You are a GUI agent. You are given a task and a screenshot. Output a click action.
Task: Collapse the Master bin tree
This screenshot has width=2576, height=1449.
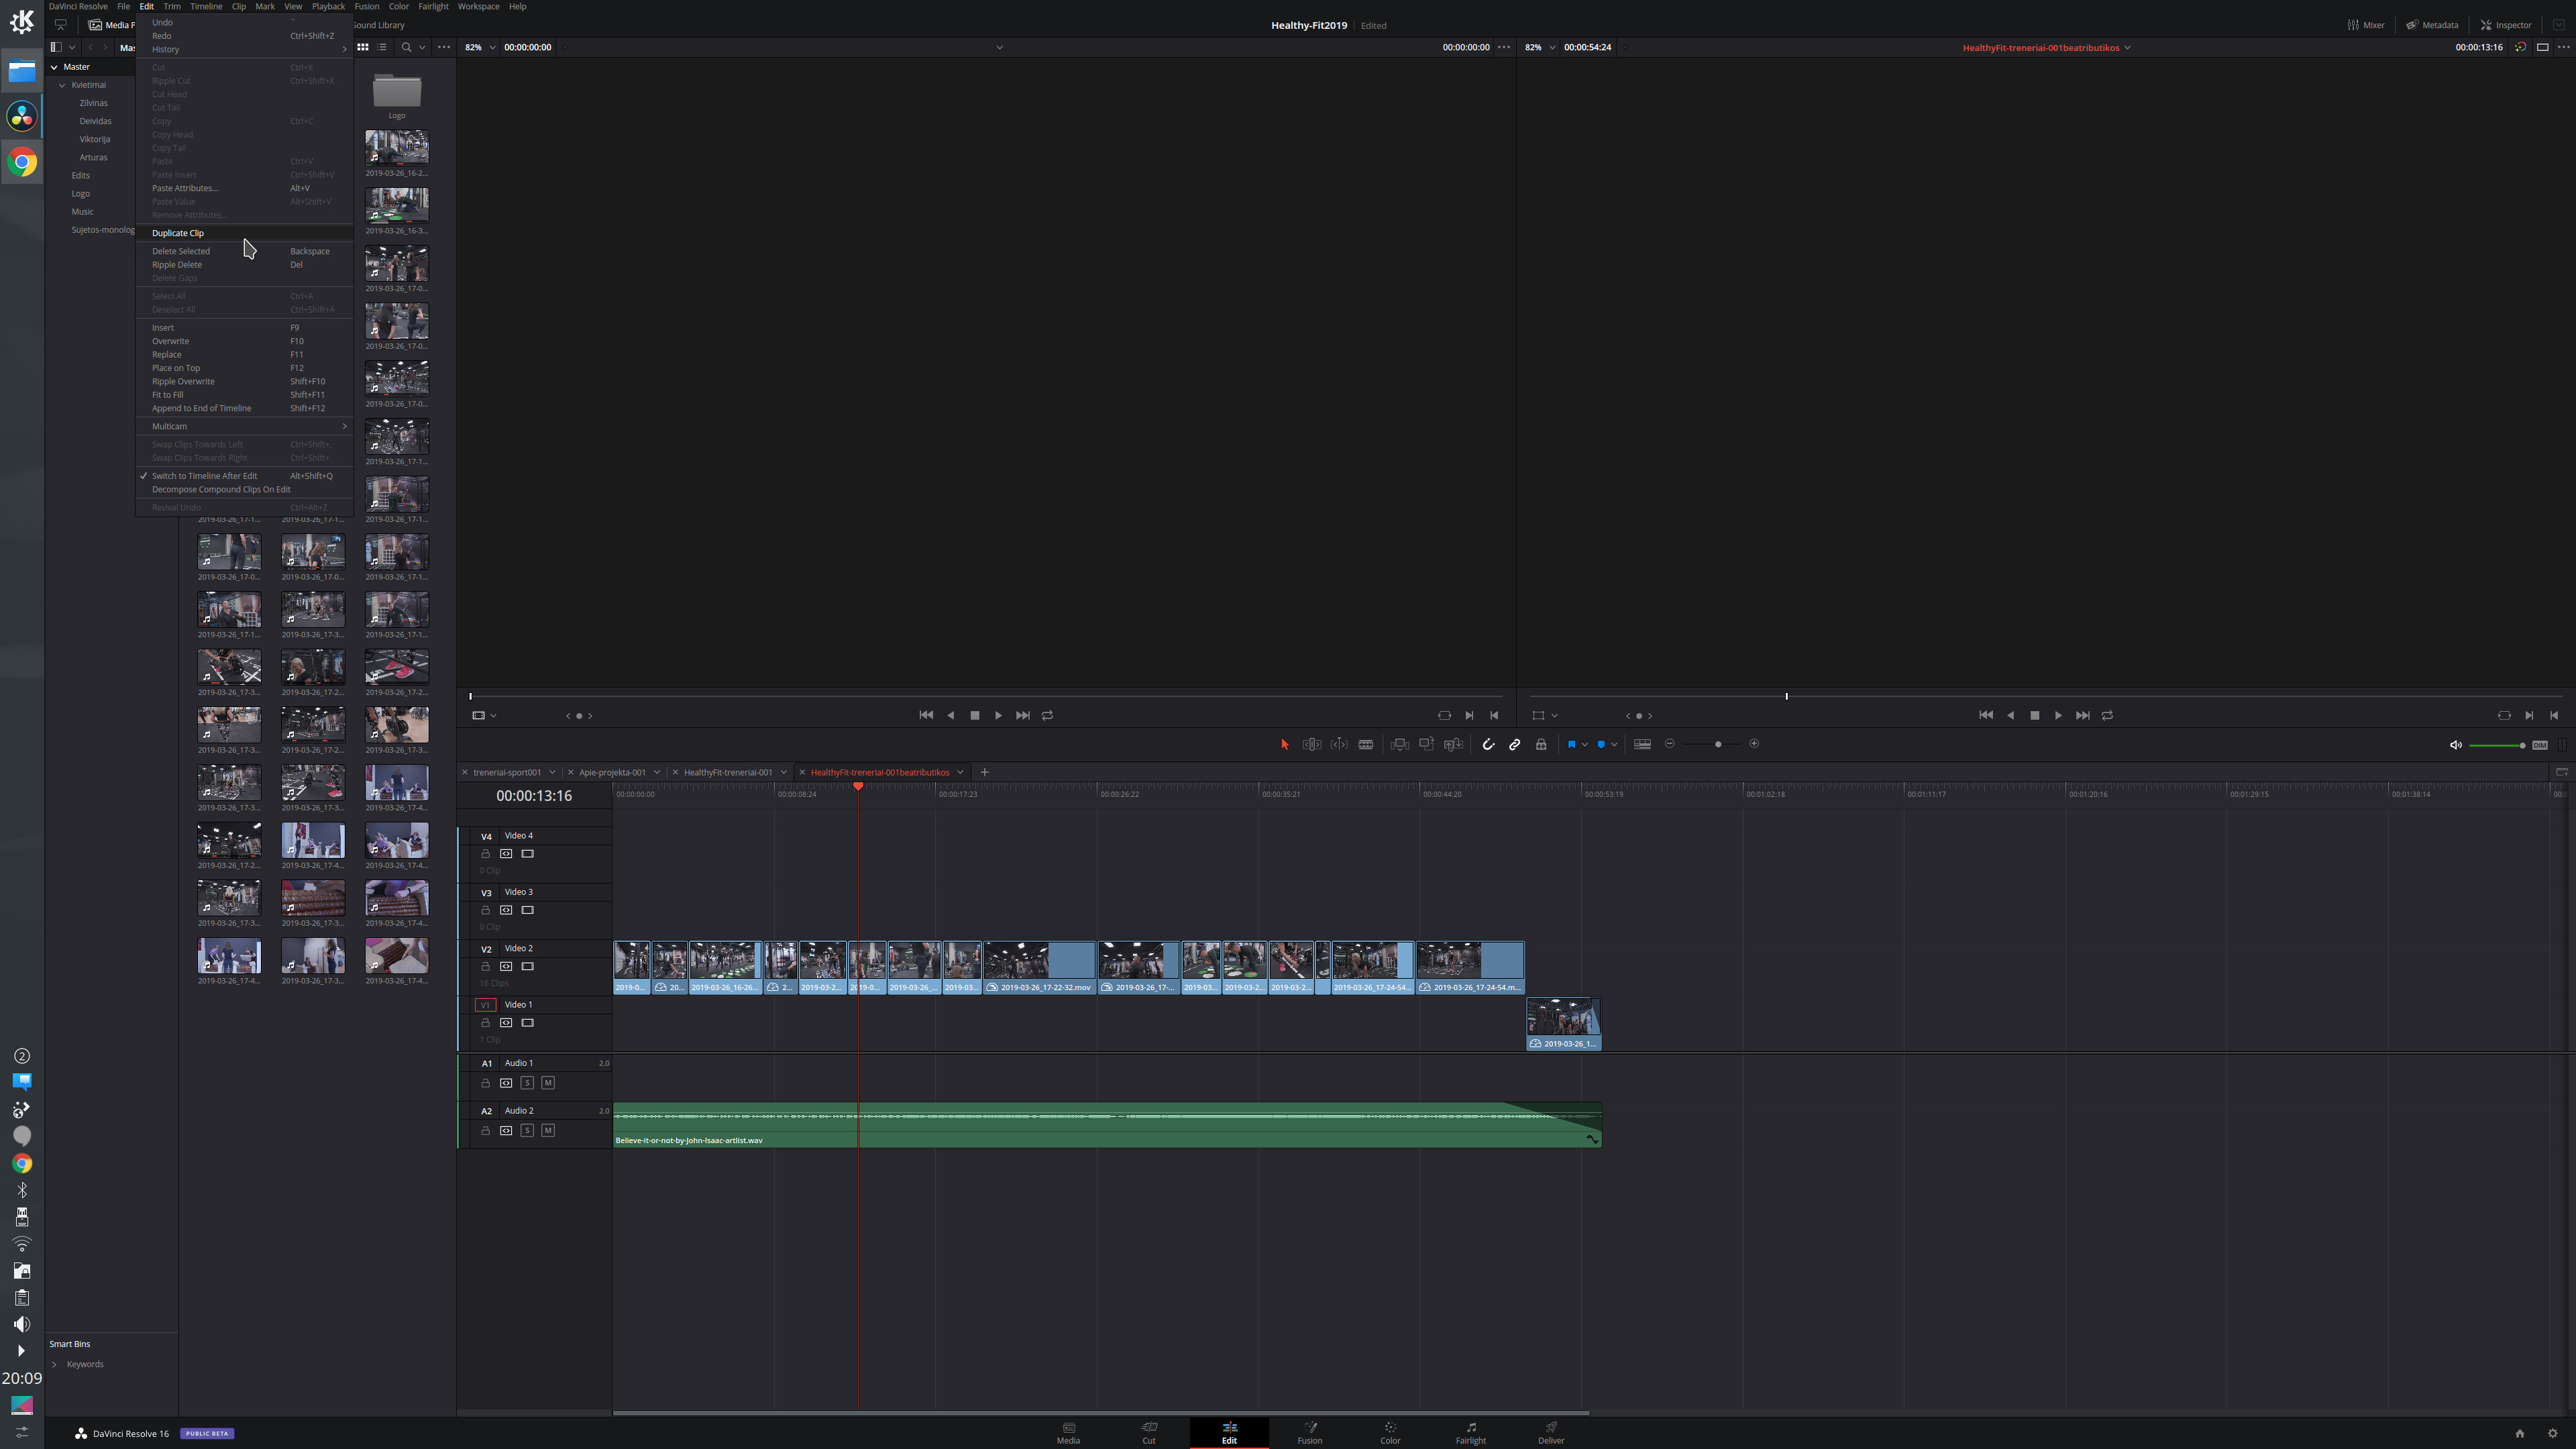(x=54, y=67)
